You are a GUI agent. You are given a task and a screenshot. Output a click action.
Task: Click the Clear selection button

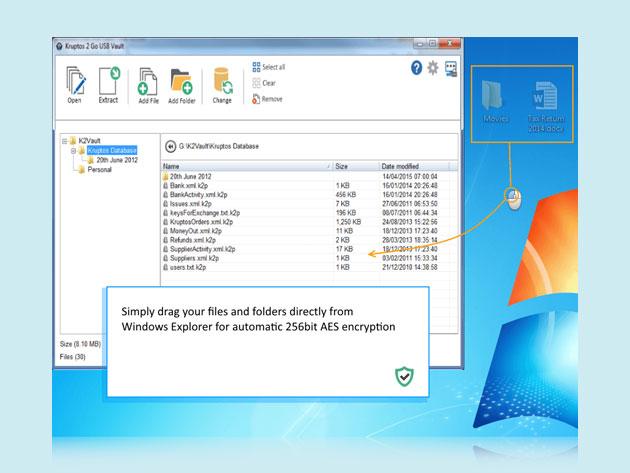265,83
